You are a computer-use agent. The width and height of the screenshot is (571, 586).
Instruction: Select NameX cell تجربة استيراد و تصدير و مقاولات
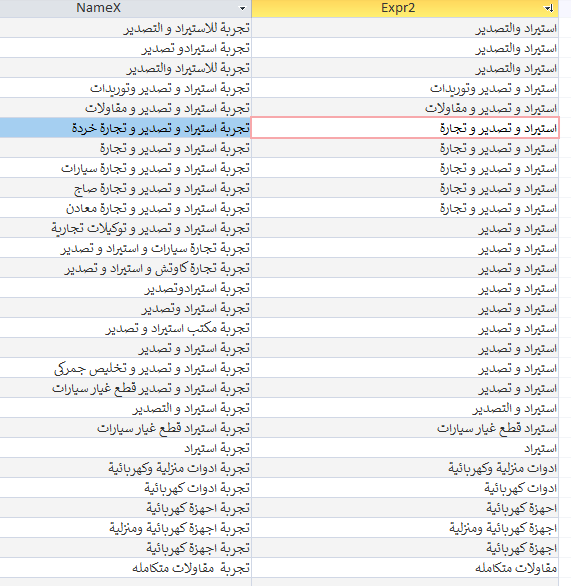point(126,108)
